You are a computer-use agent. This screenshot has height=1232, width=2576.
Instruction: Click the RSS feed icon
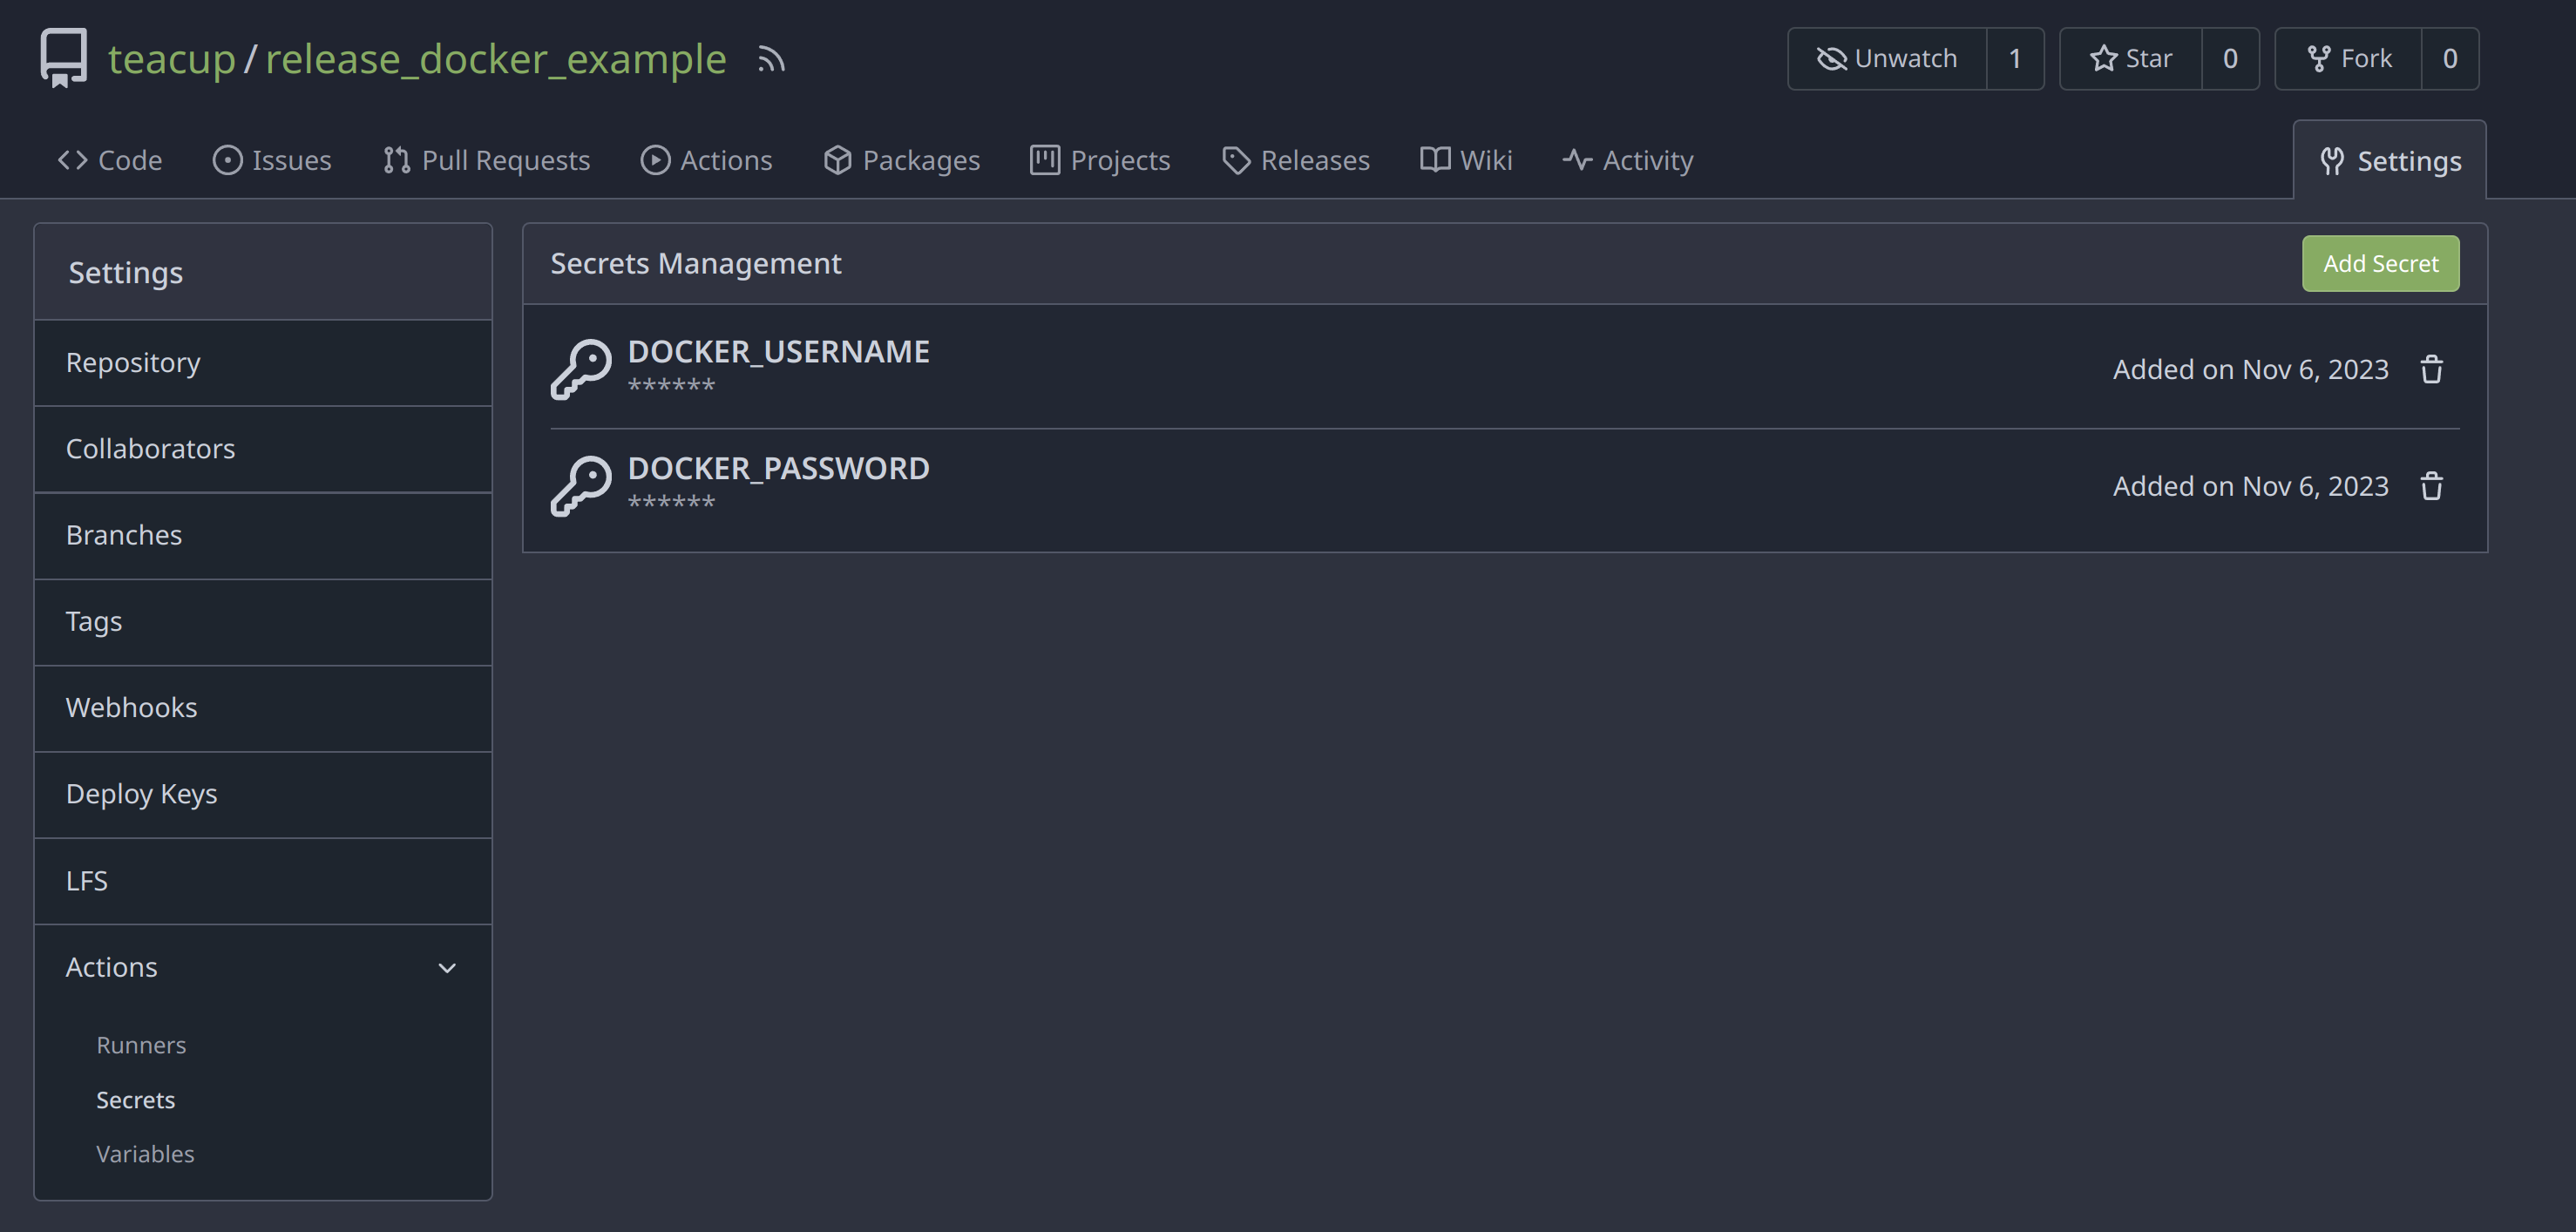pos(771,60)
